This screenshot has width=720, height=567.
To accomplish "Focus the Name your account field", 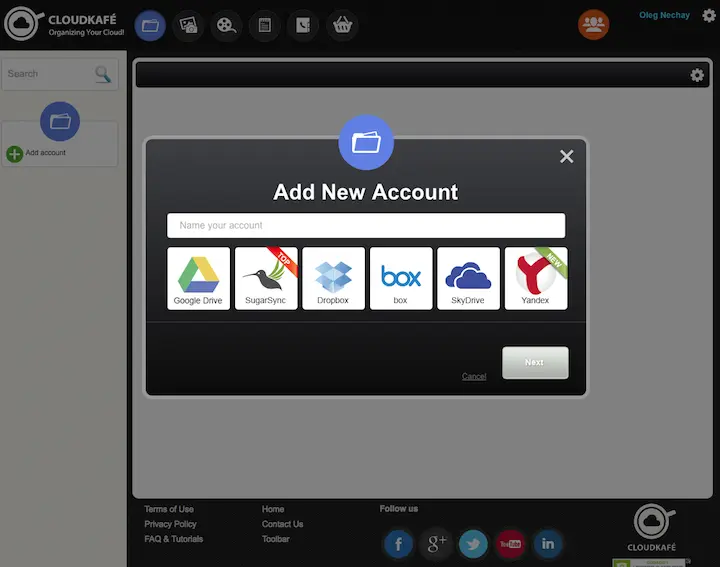I will coord(366,225).
